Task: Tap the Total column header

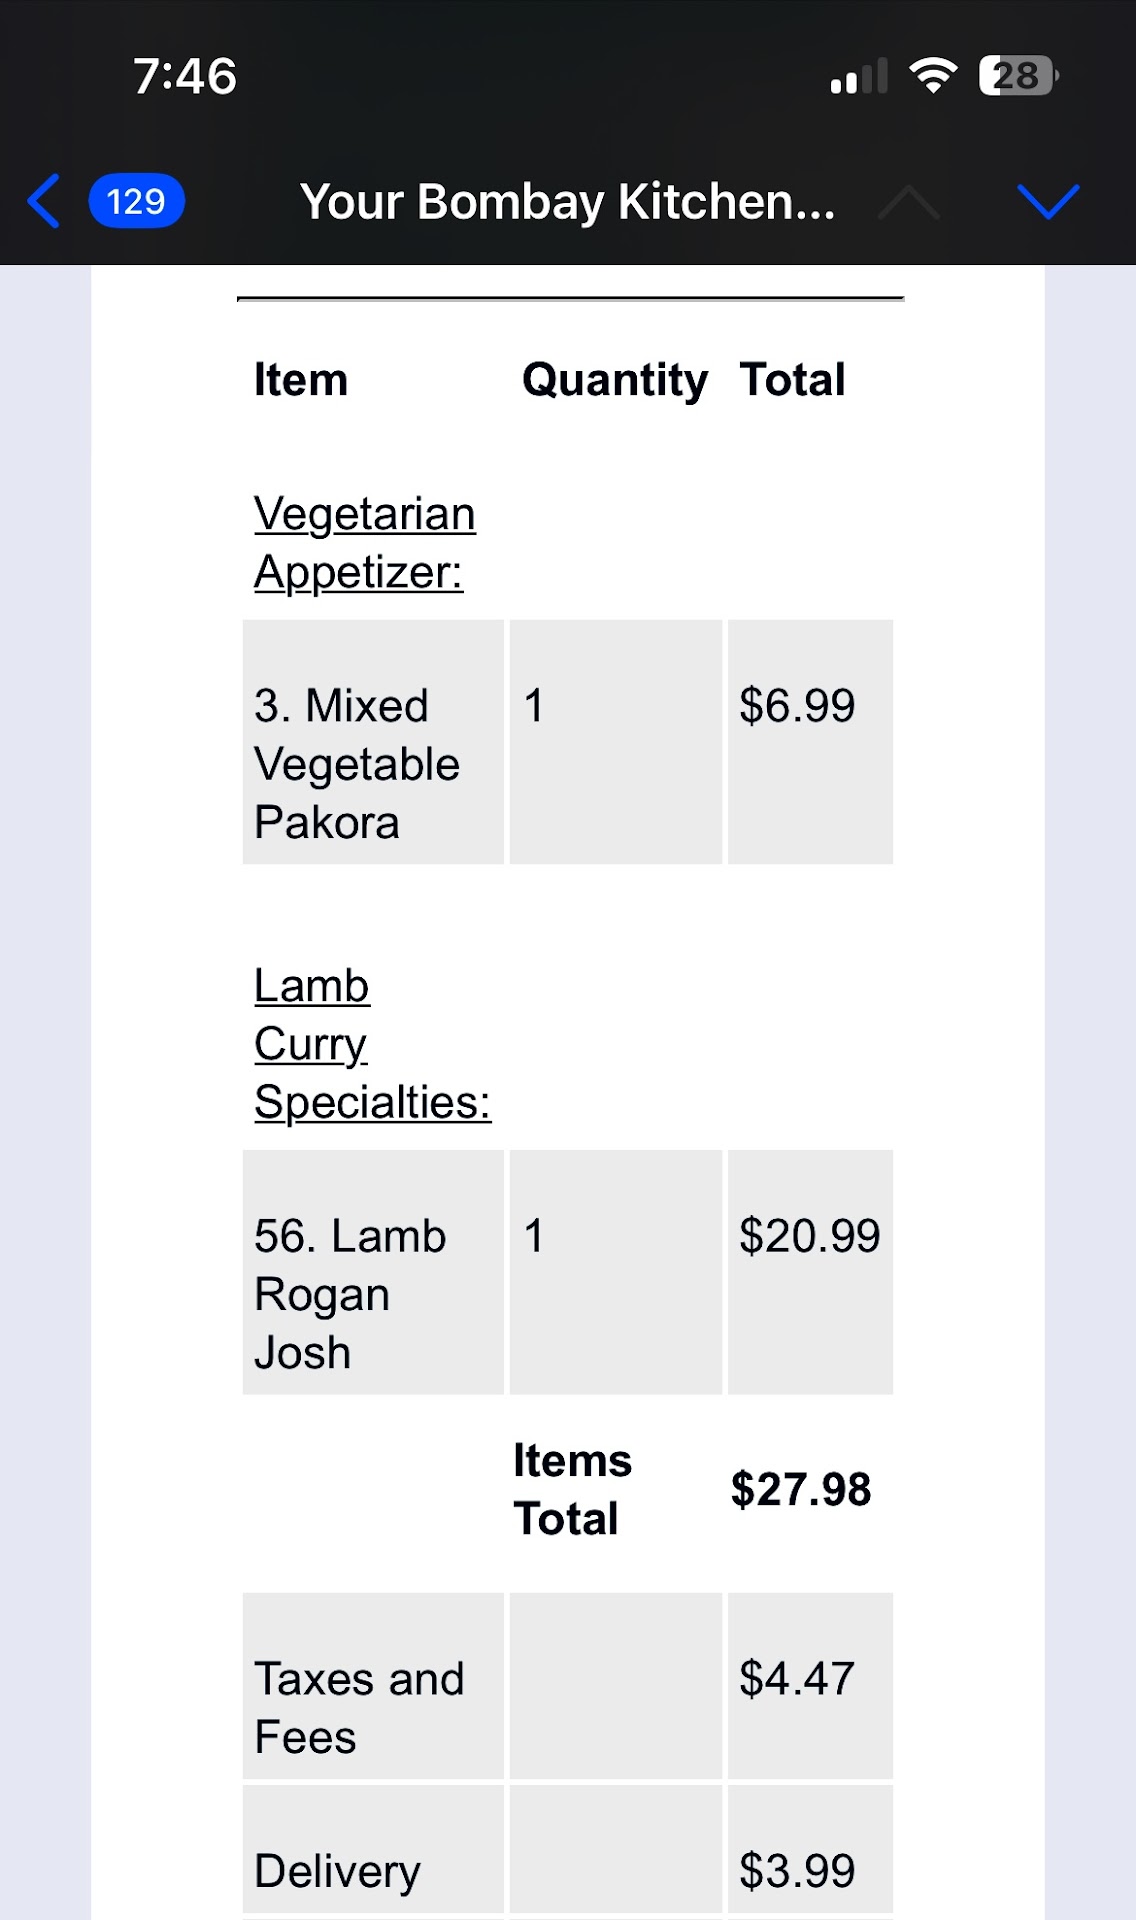Action: pyautogui.click(x=792, y=380)
